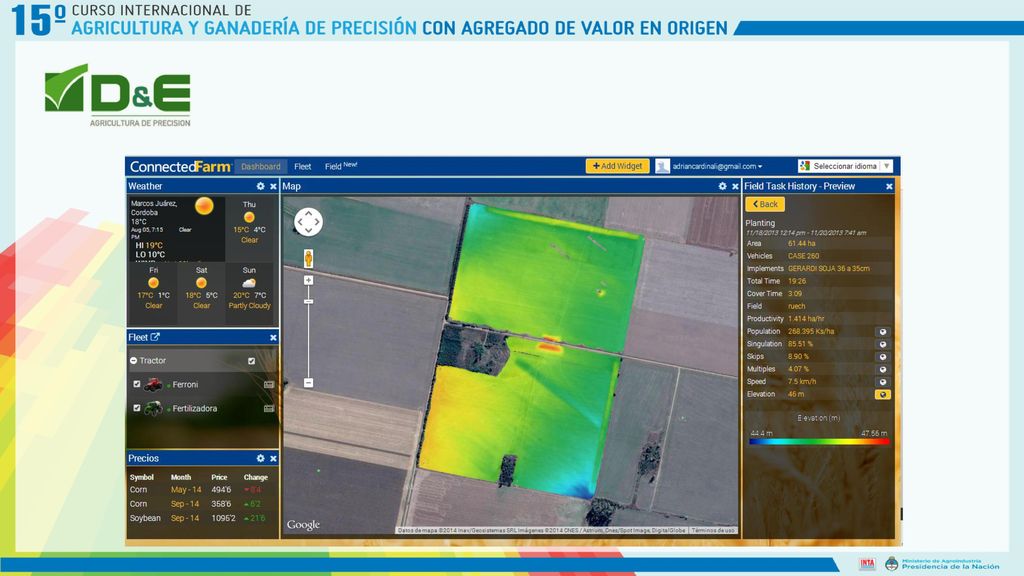Open Seleccionar idioma language dropdown
1024x576 pixels.
pyautogui.click(x=846, y=166)
